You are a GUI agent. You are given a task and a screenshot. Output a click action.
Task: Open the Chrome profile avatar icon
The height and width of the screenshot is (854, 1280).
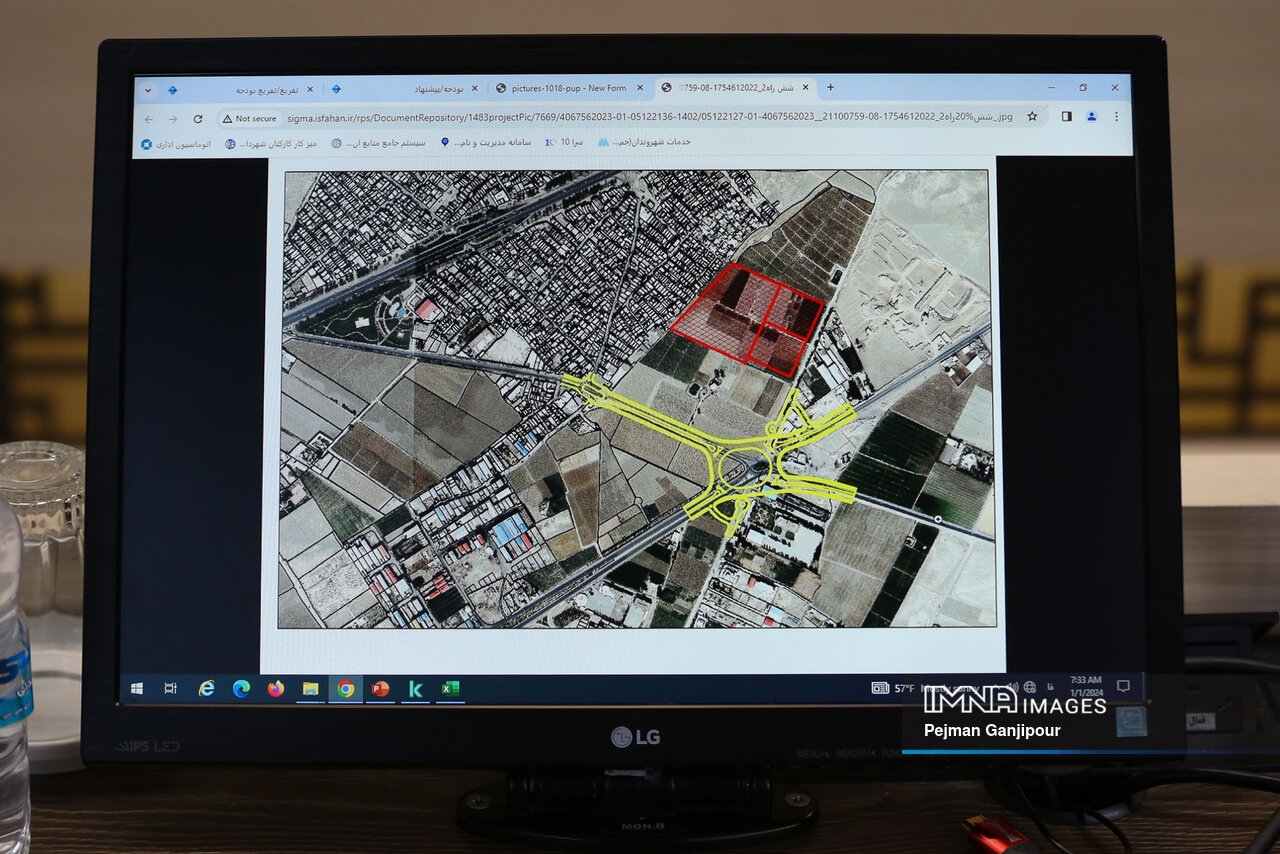[x=1091, y=116]
